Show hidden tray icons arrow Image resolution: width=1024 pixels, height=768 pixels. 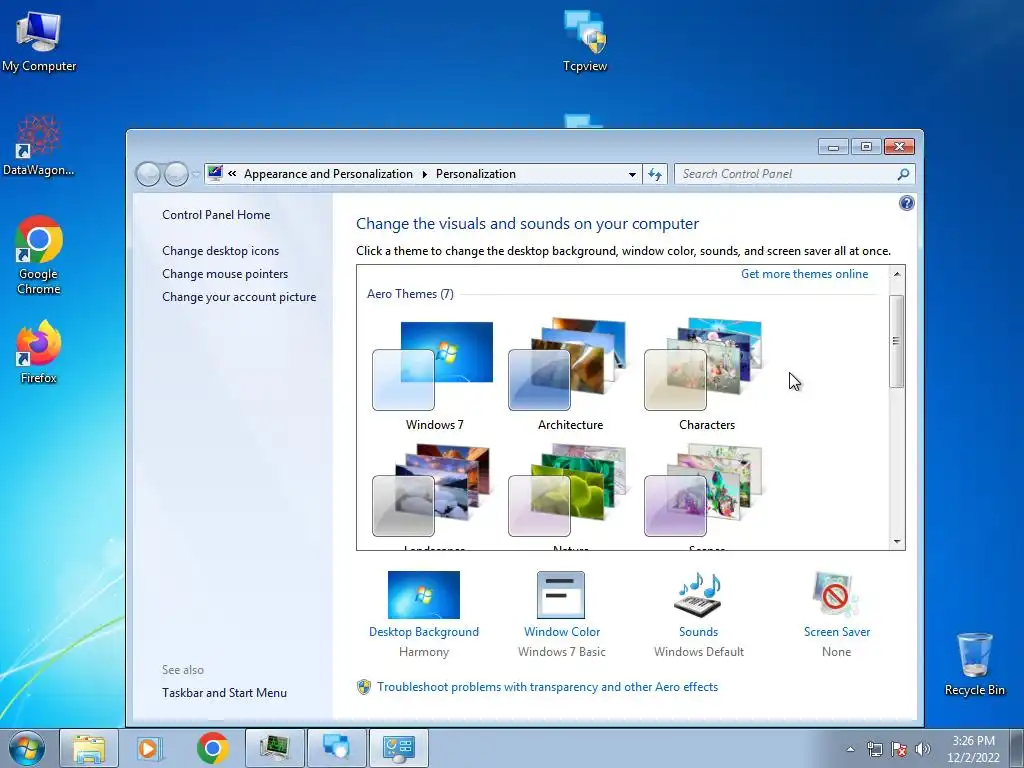pos(850,749)
